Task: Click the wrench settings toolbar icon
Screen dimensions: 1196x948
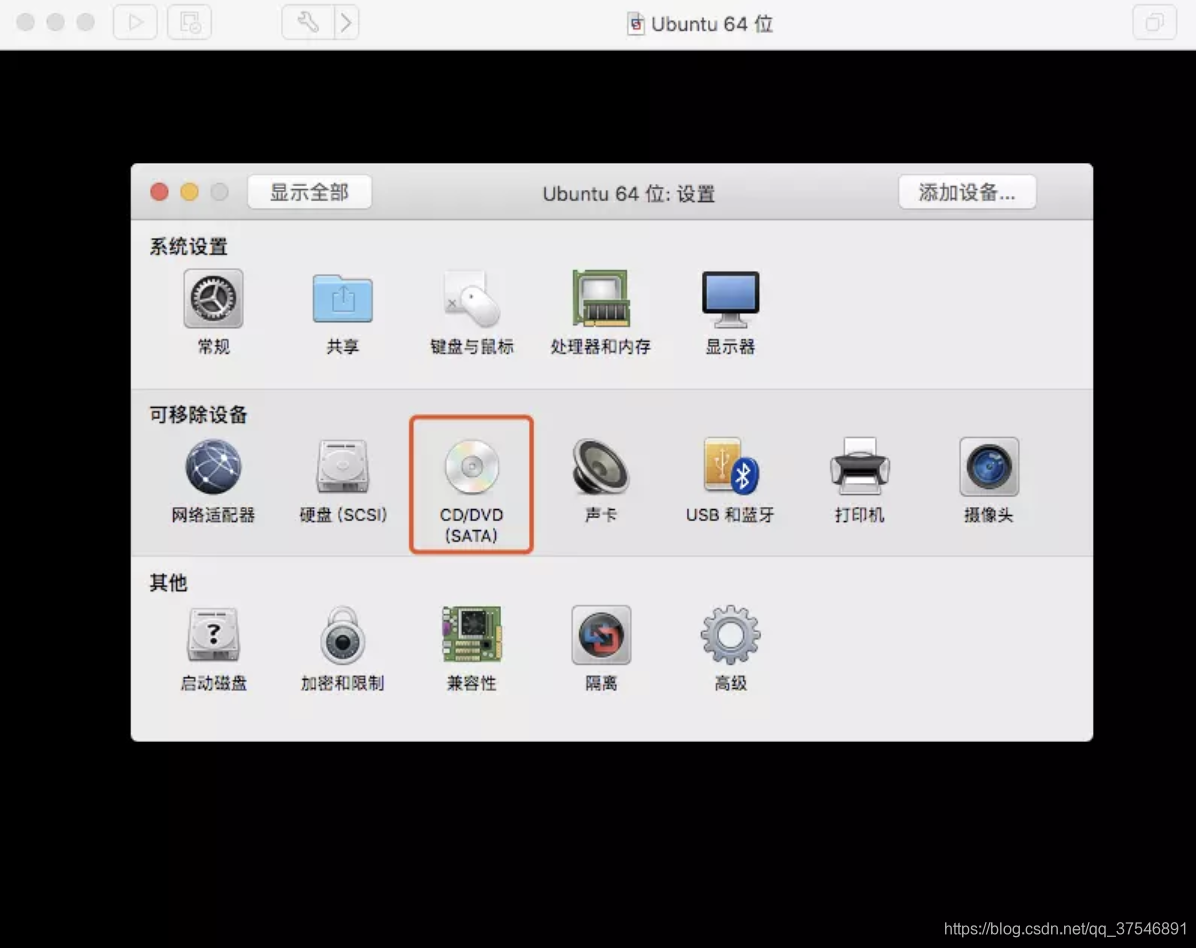Action: tap(307, 22)
